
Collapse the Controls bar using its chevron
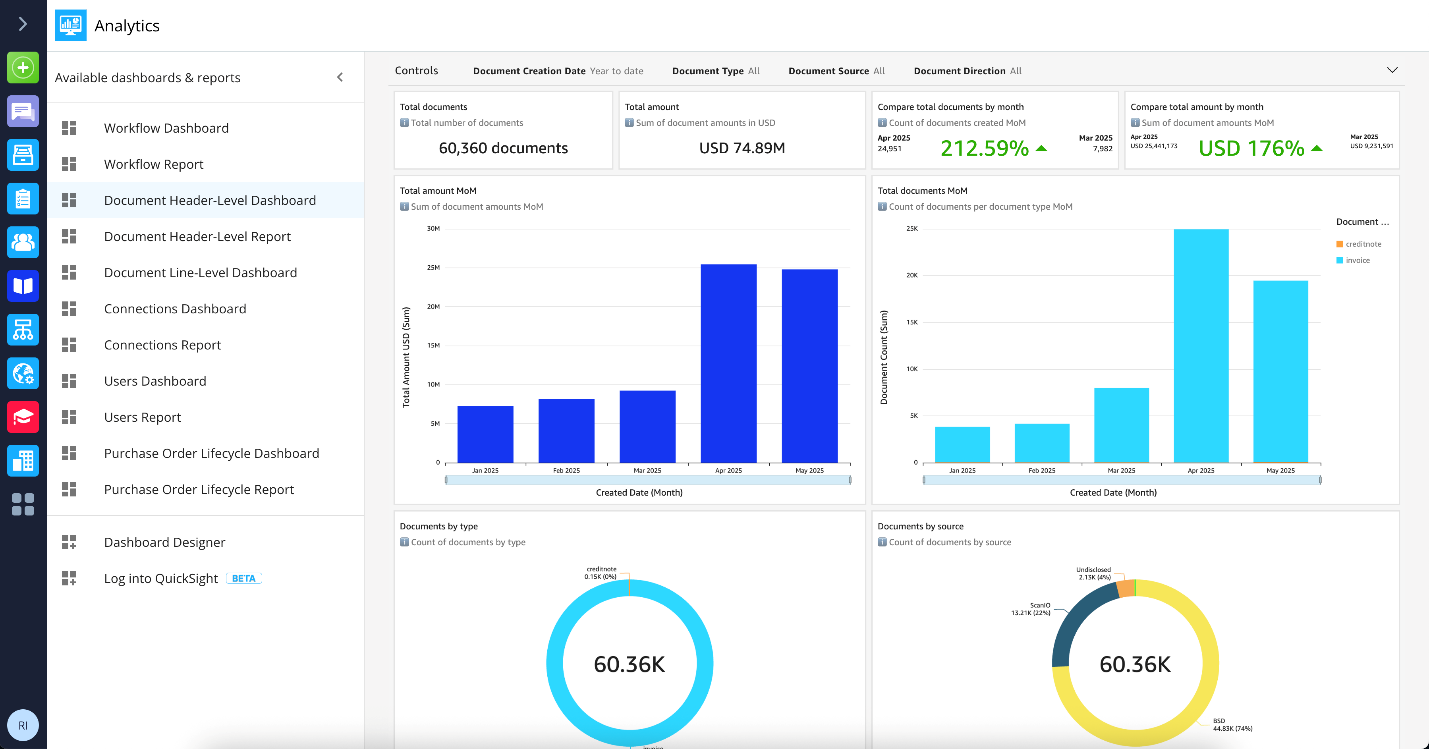coord(1392,70)
